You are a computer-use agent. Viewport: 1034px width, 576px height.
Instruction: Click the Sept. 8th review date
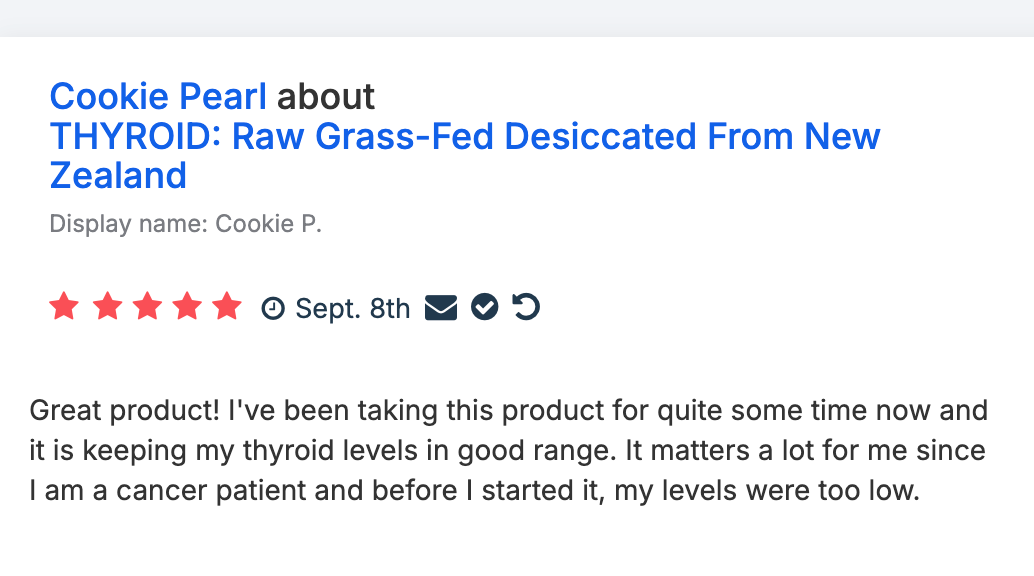(352, 309)
